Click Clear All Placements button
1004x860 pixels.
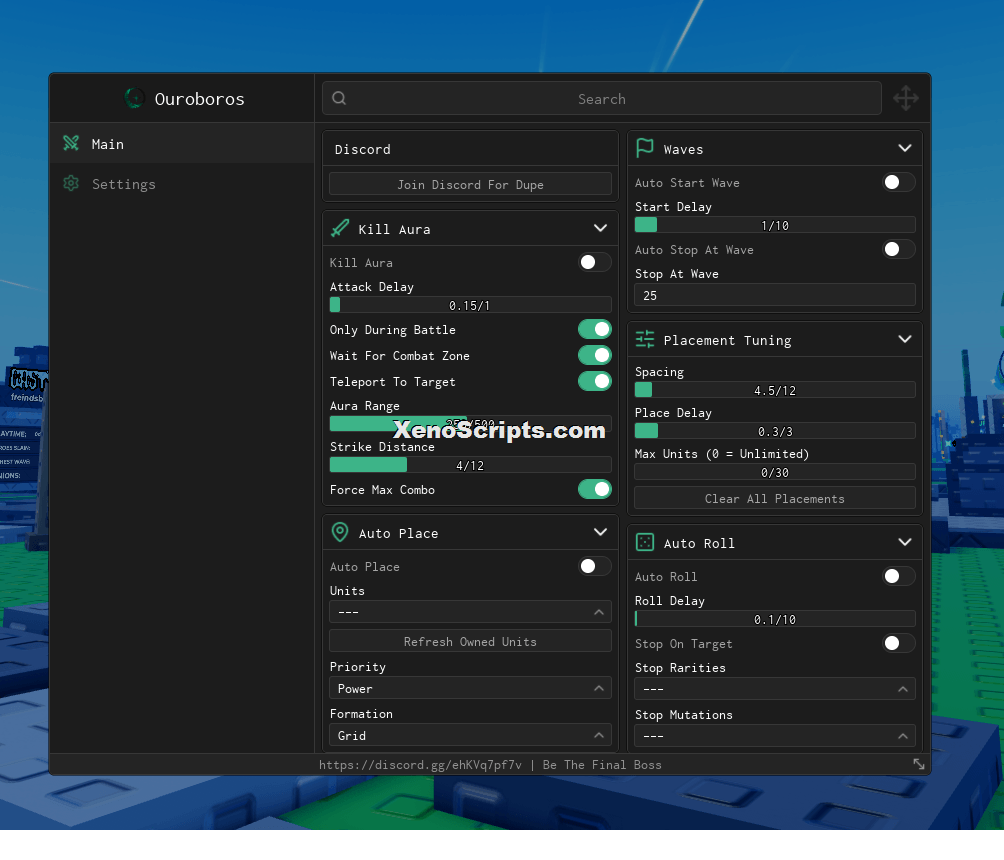(775, 499)
